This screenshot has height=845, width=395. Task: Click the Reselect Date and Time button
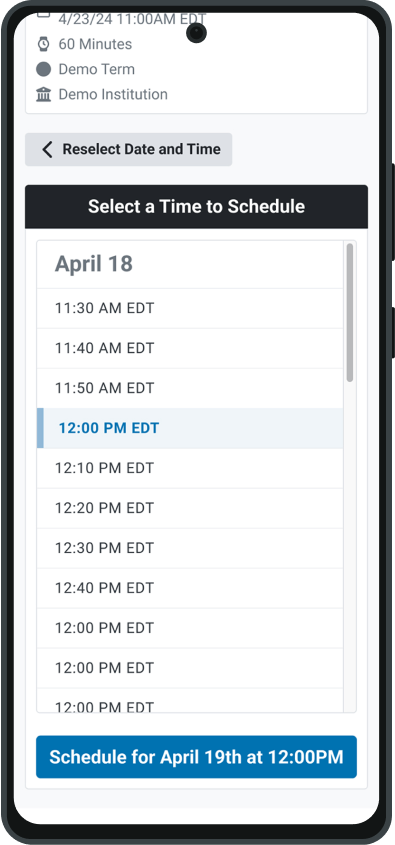tap(129, 149)
